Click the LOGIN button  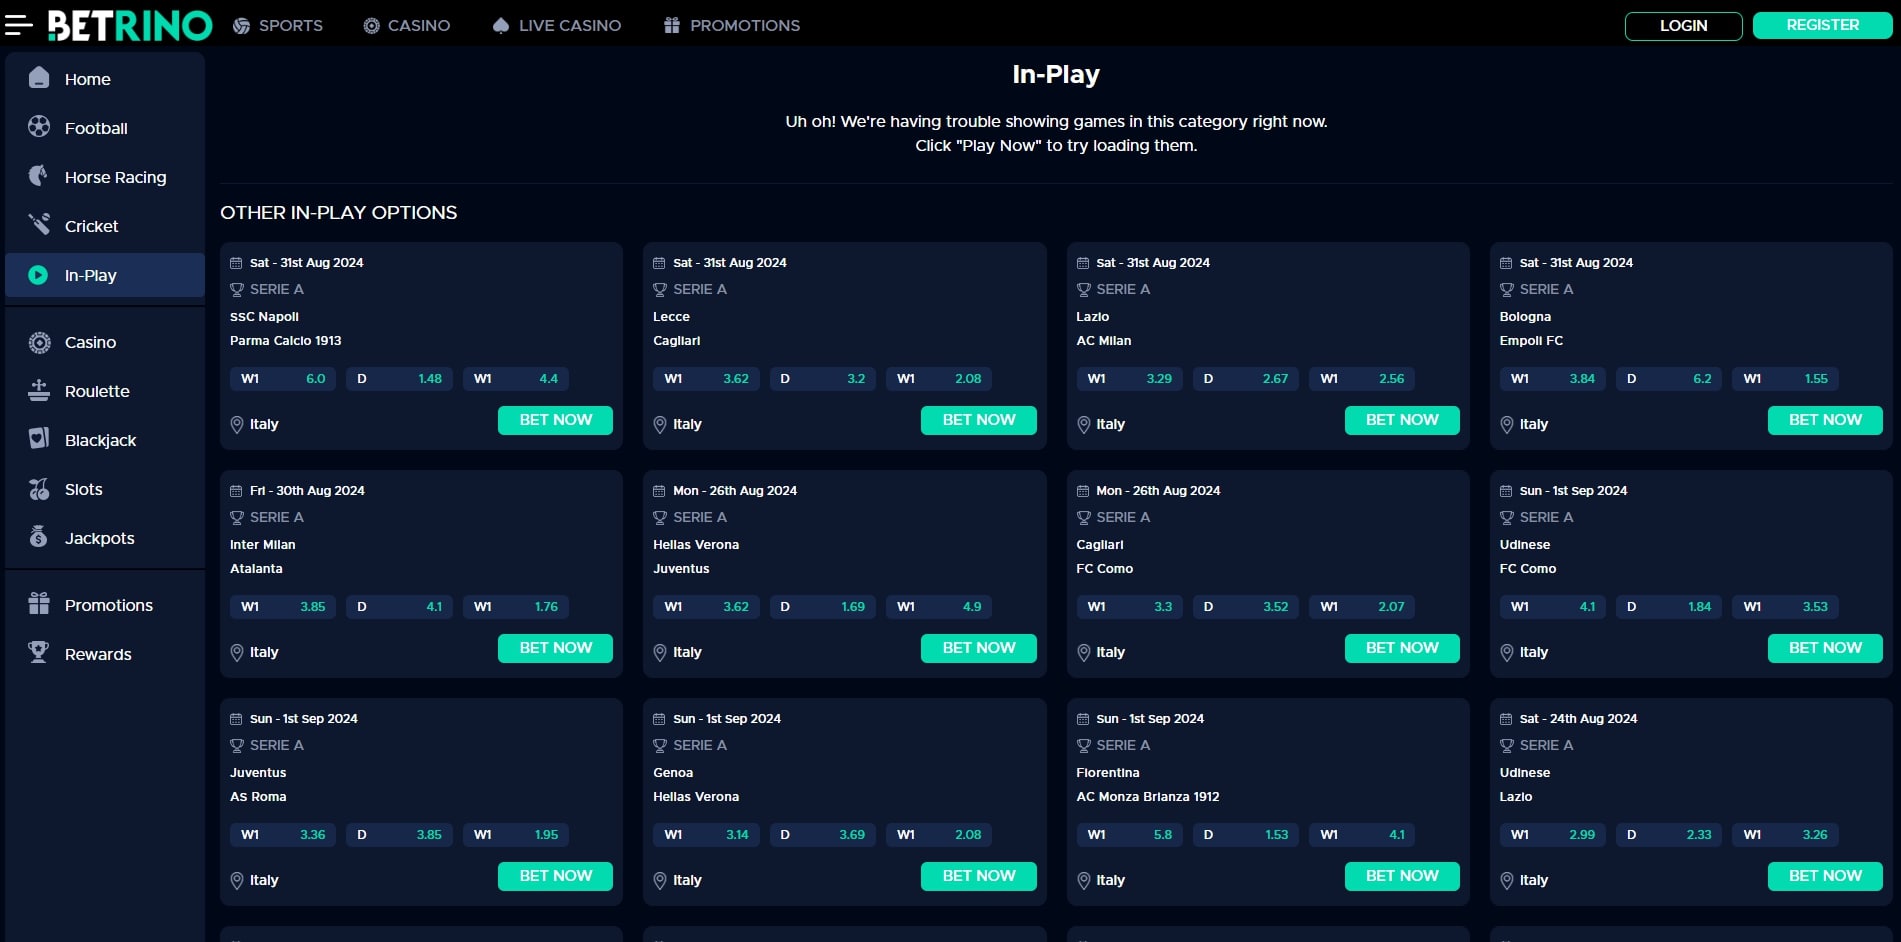[1683, 25]
